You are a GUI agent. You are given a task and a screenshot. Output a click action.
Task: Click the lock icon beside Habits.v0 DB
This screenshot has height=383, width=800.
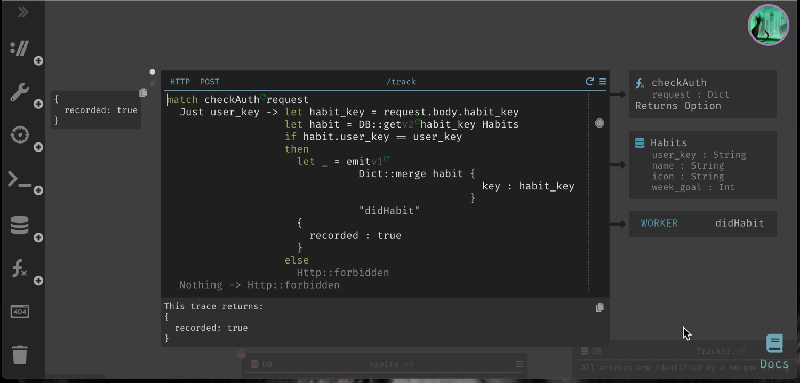click(x=241, y=353)
